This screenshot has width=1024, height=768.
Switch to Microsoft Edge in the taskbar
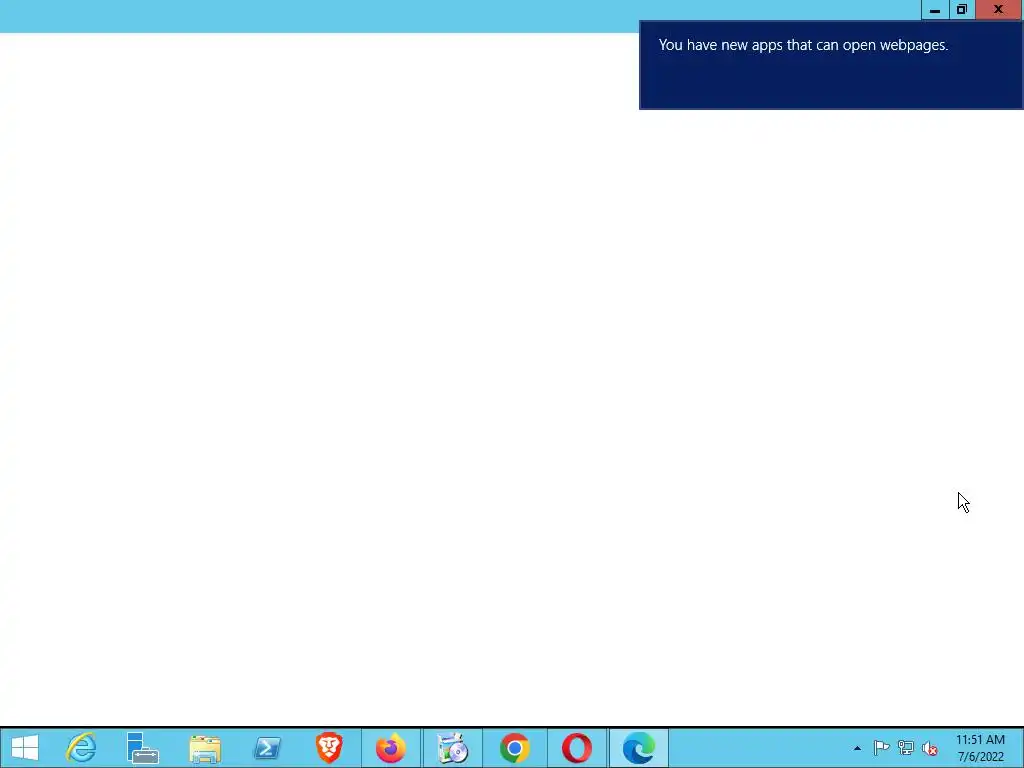pos(639,748)
